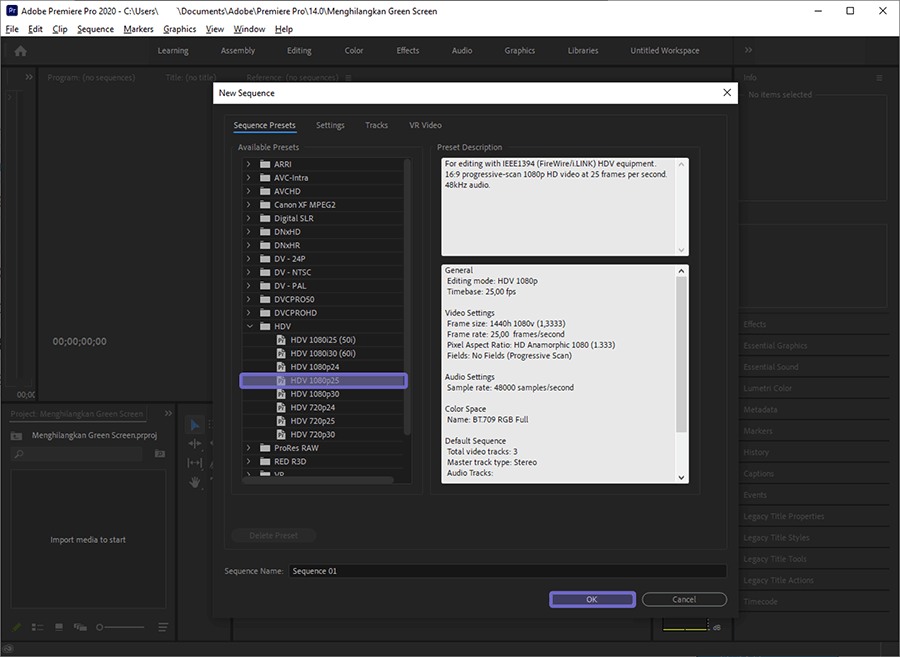Open the Window menu
900x657 pixels.
pos(249,29)
